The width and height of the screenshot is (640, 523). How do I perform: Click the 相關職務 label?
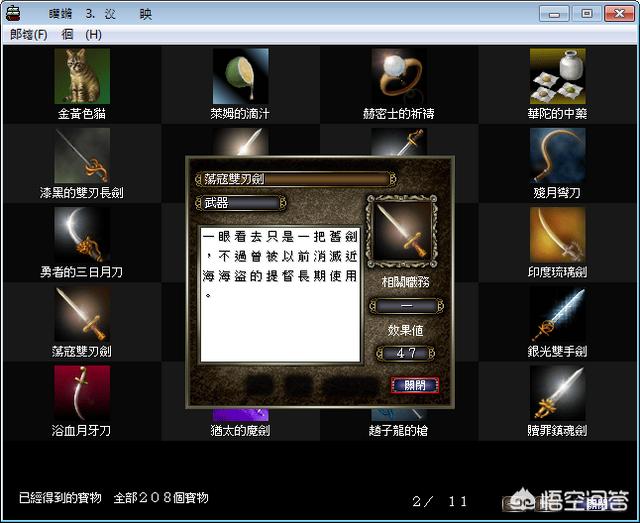405,282
